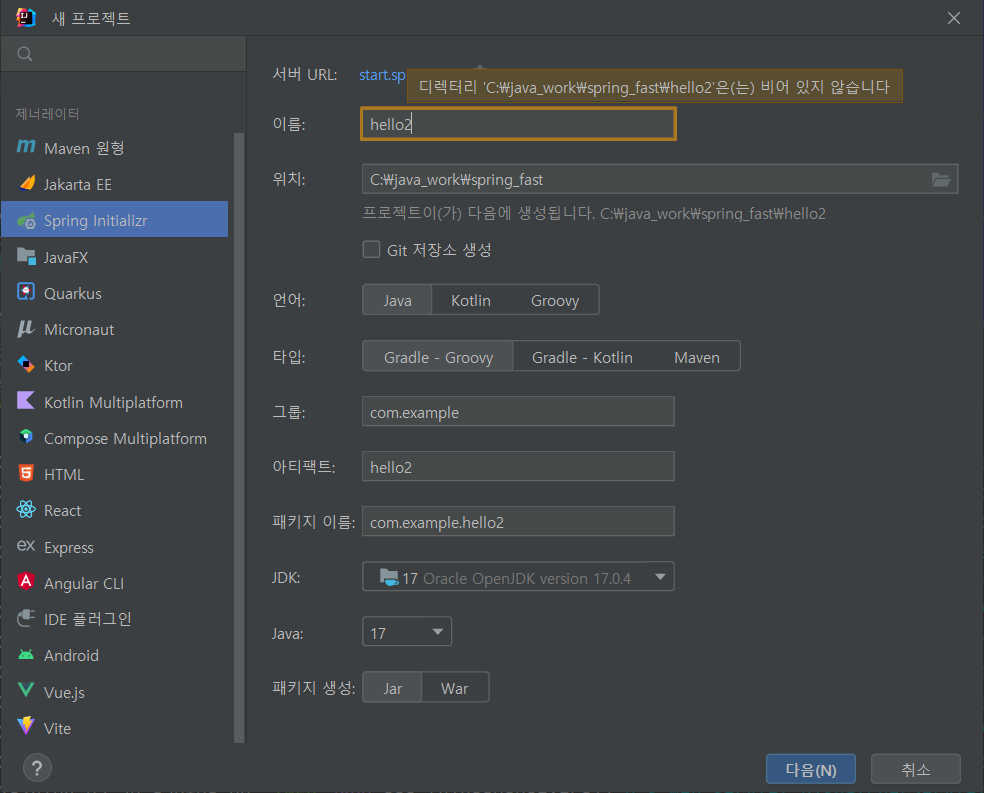Click the Maven archetype generator icon
Image resolution: width=984 pixels, height=793 pixels.
[26, 147]
